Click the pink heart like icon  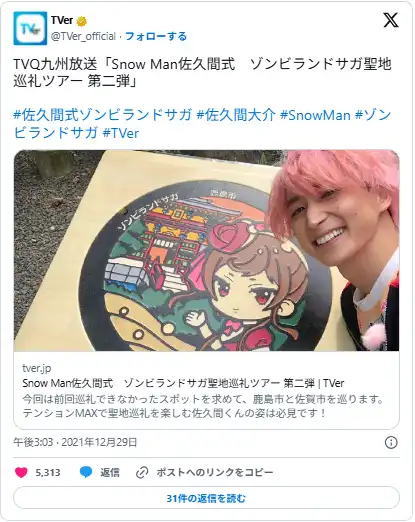coord(21,472)
